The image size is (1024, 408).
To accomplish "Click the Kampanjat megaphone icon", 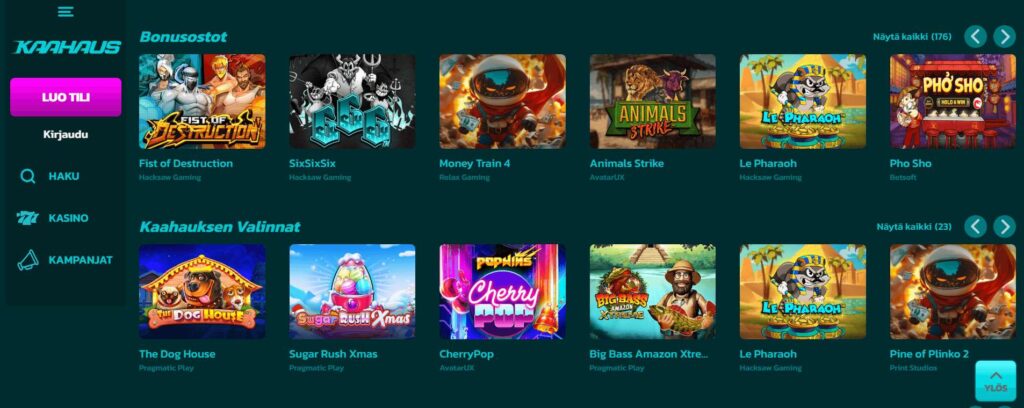I will (x=27, y=260).
